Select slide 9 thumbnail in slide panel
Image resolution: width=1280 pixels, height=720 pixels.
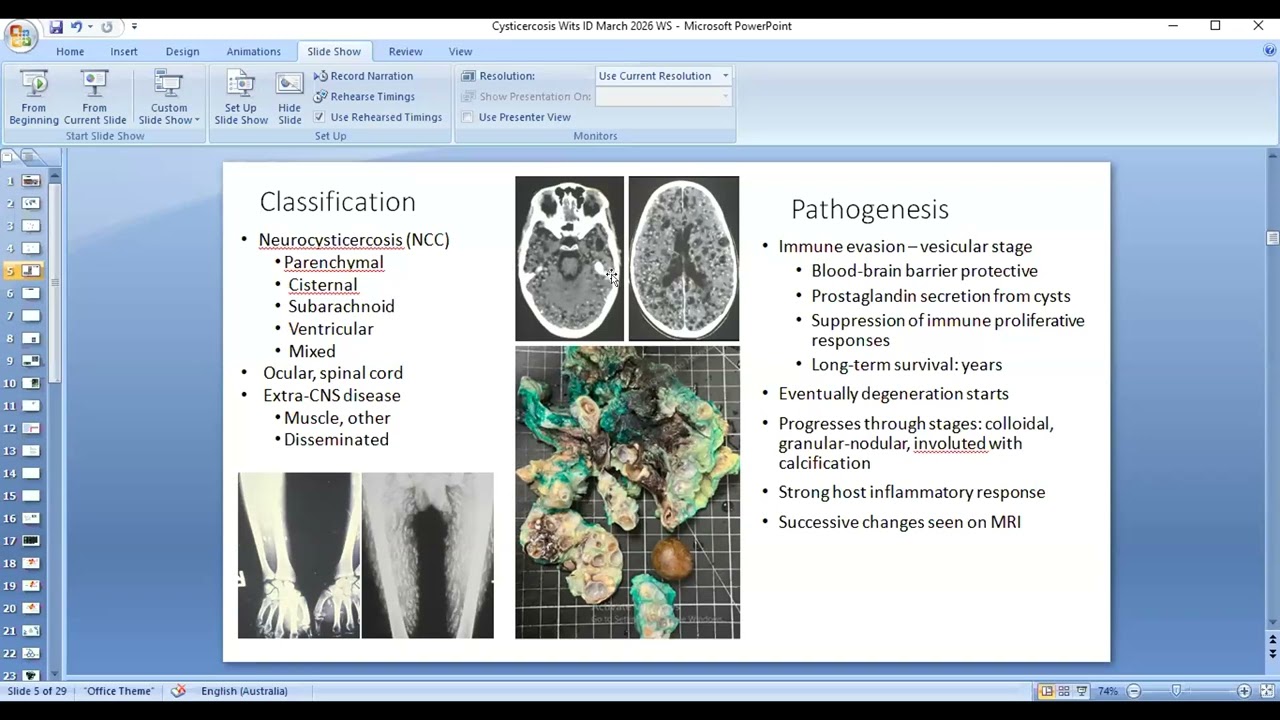pos(31,361)
